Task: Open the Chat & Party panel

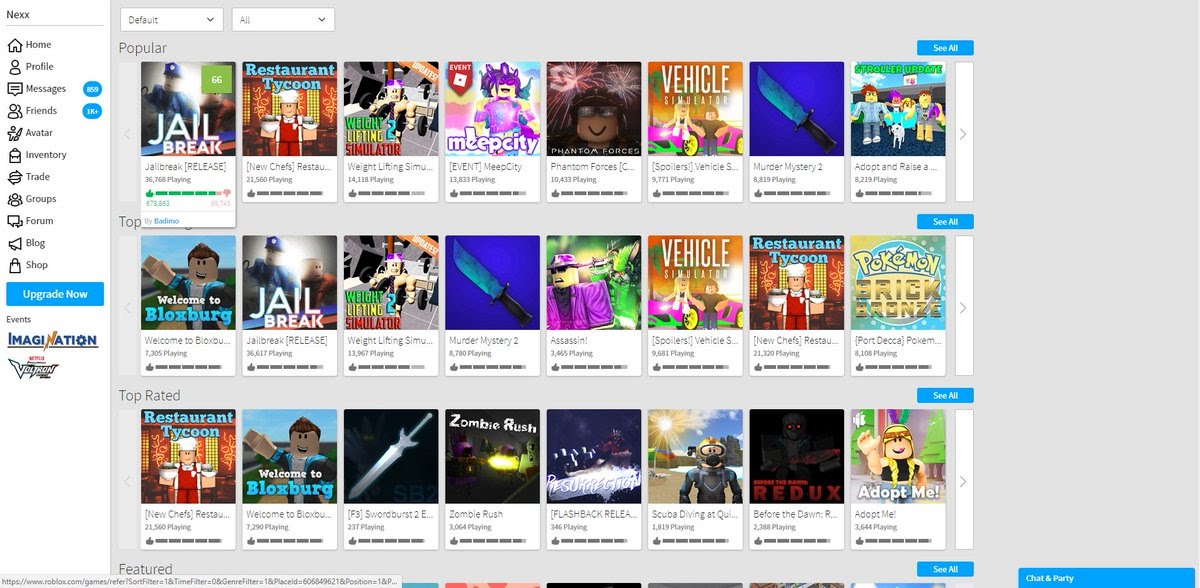Action: click(1108, 578)
